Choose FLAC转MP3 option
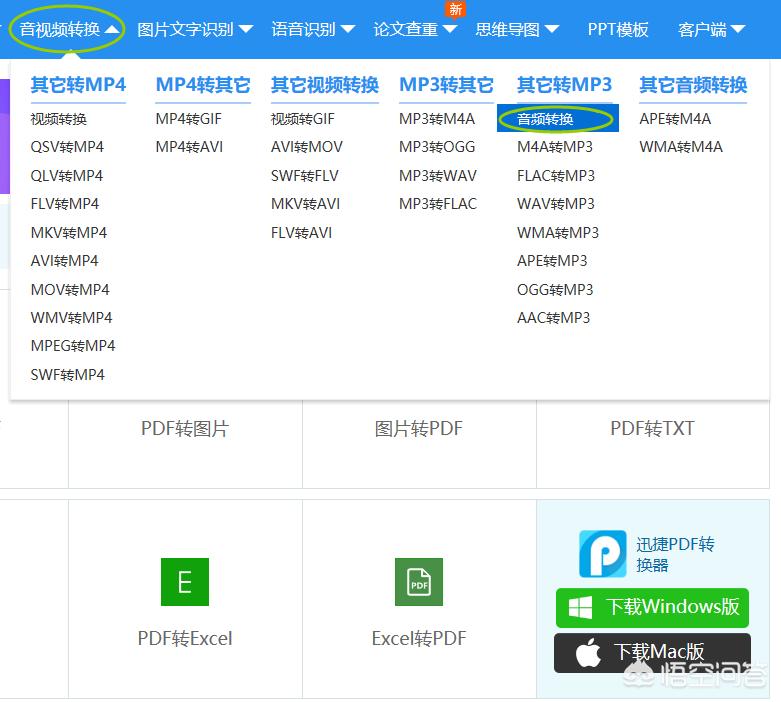 click(x=556, y=176)
